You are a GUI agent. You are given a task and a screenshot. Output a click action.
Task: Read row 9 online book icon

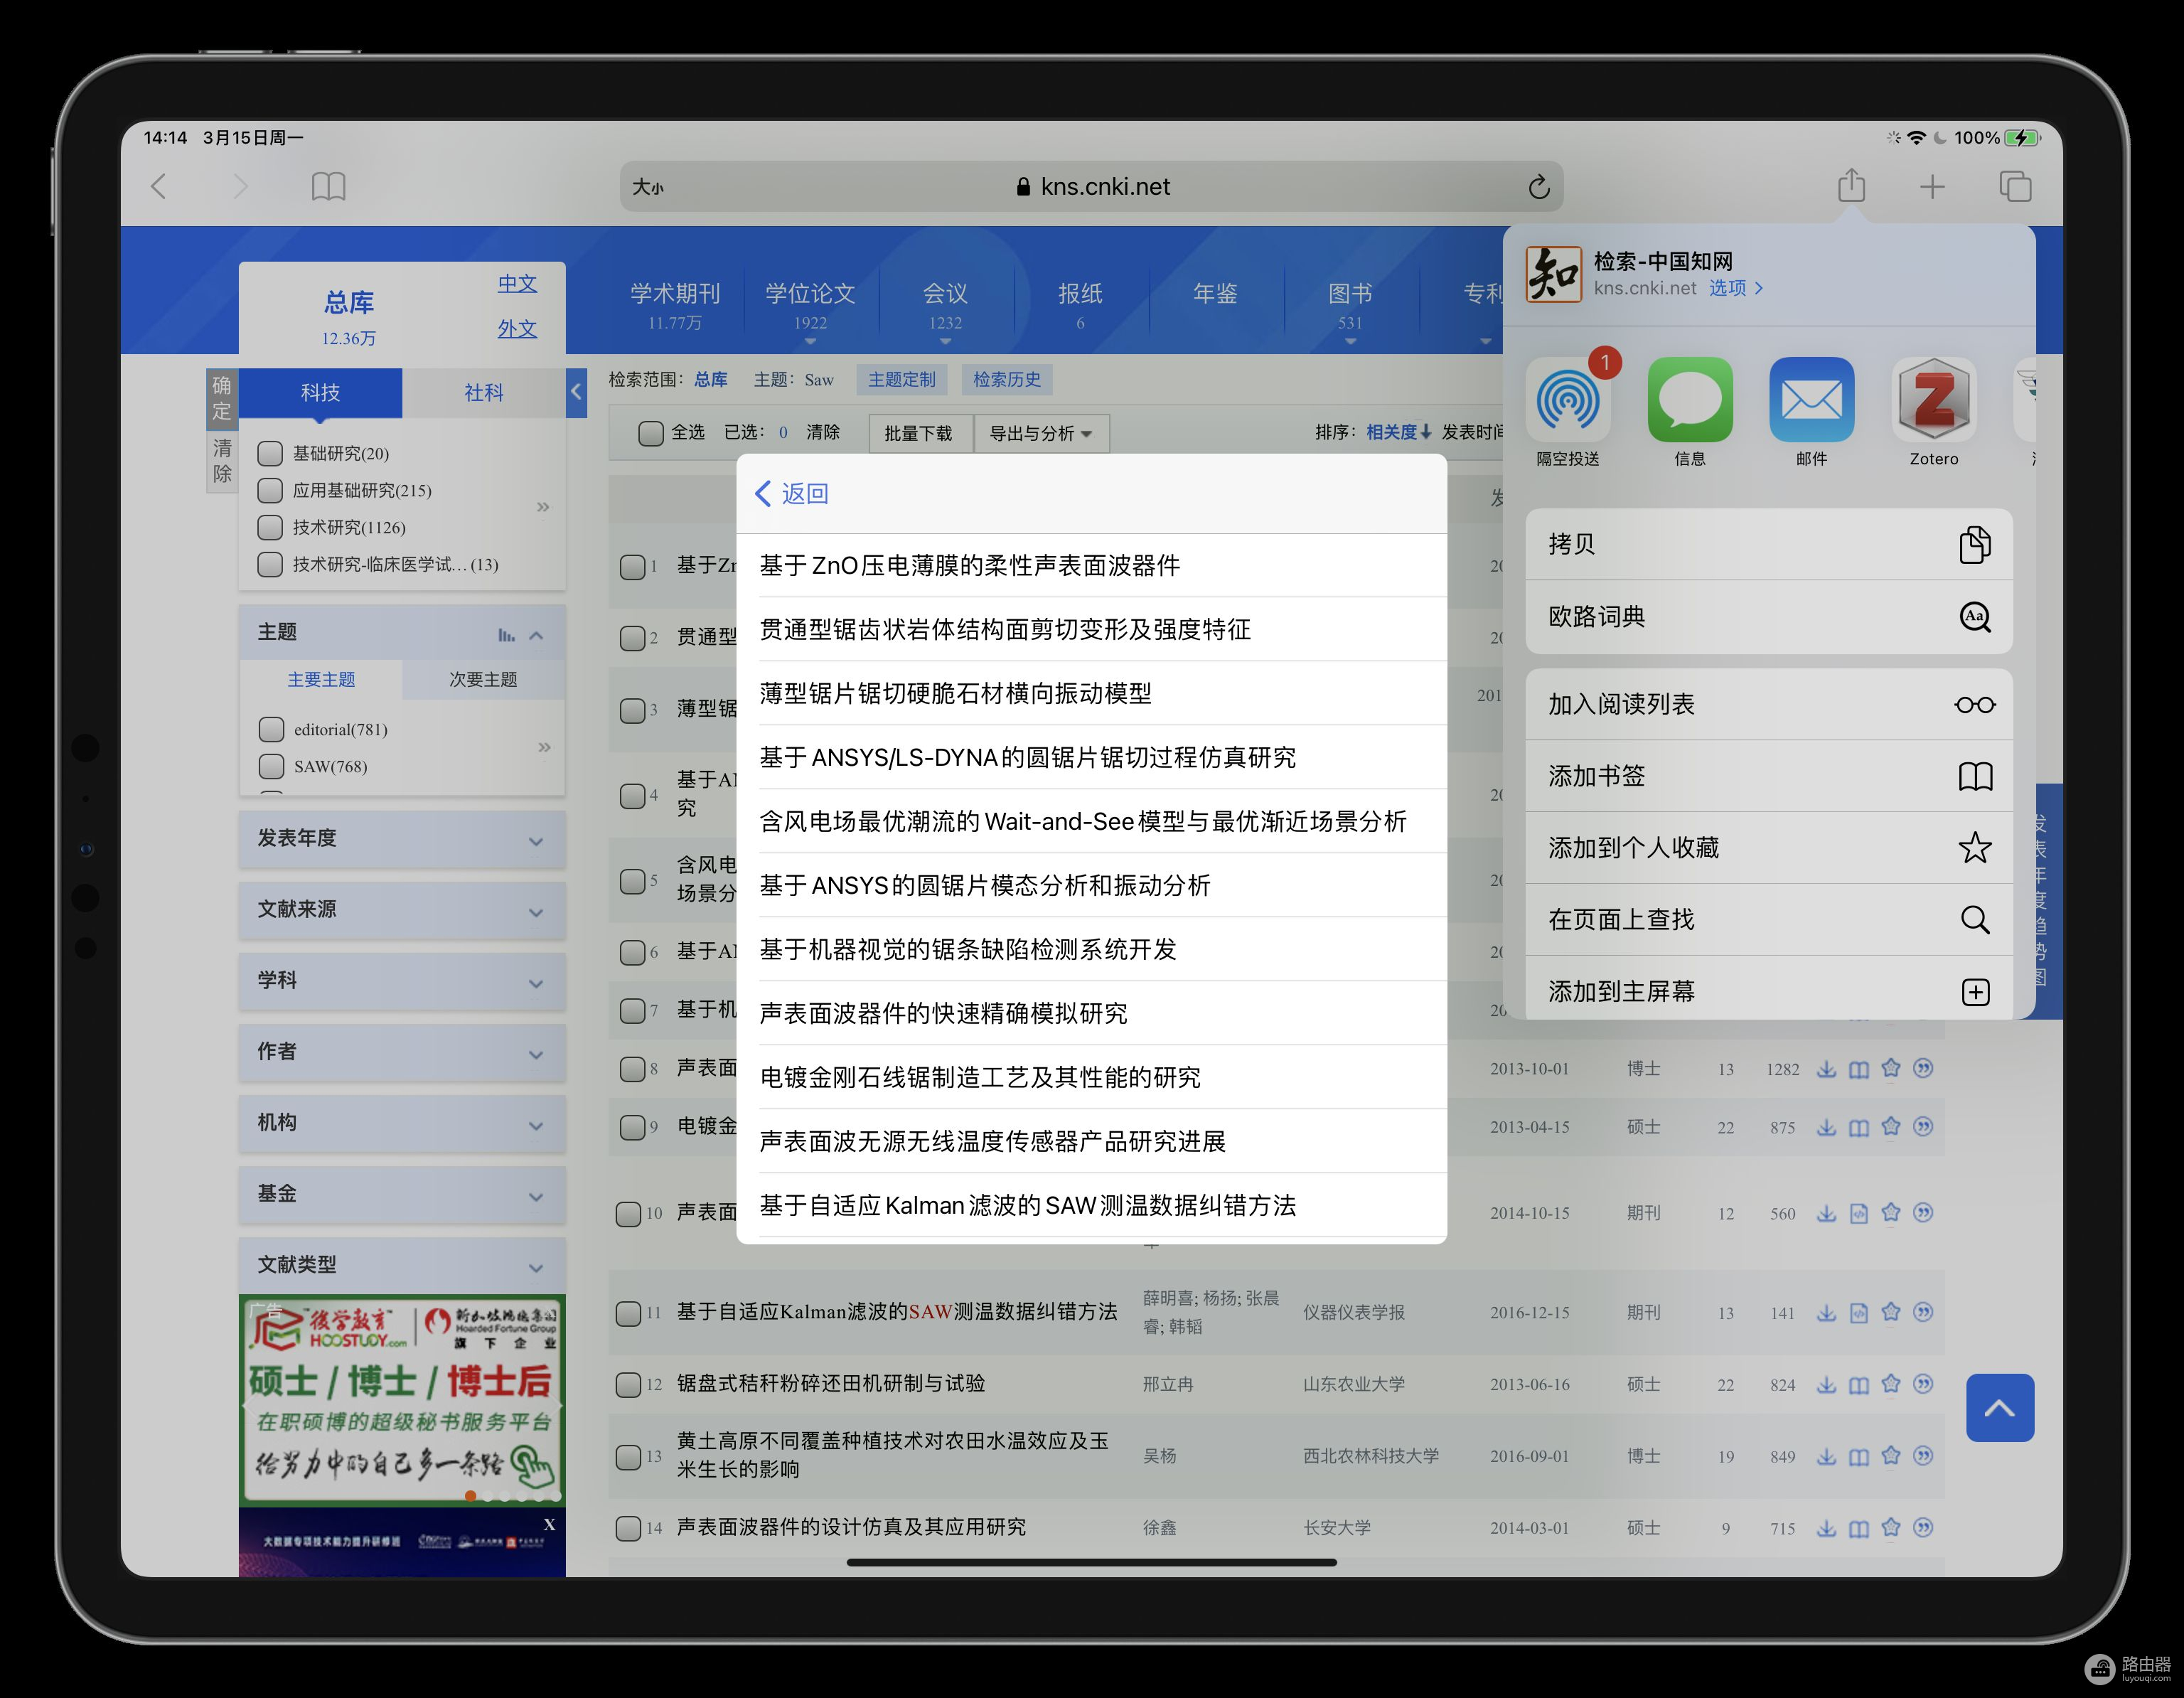click(x=1858, y=1128)
